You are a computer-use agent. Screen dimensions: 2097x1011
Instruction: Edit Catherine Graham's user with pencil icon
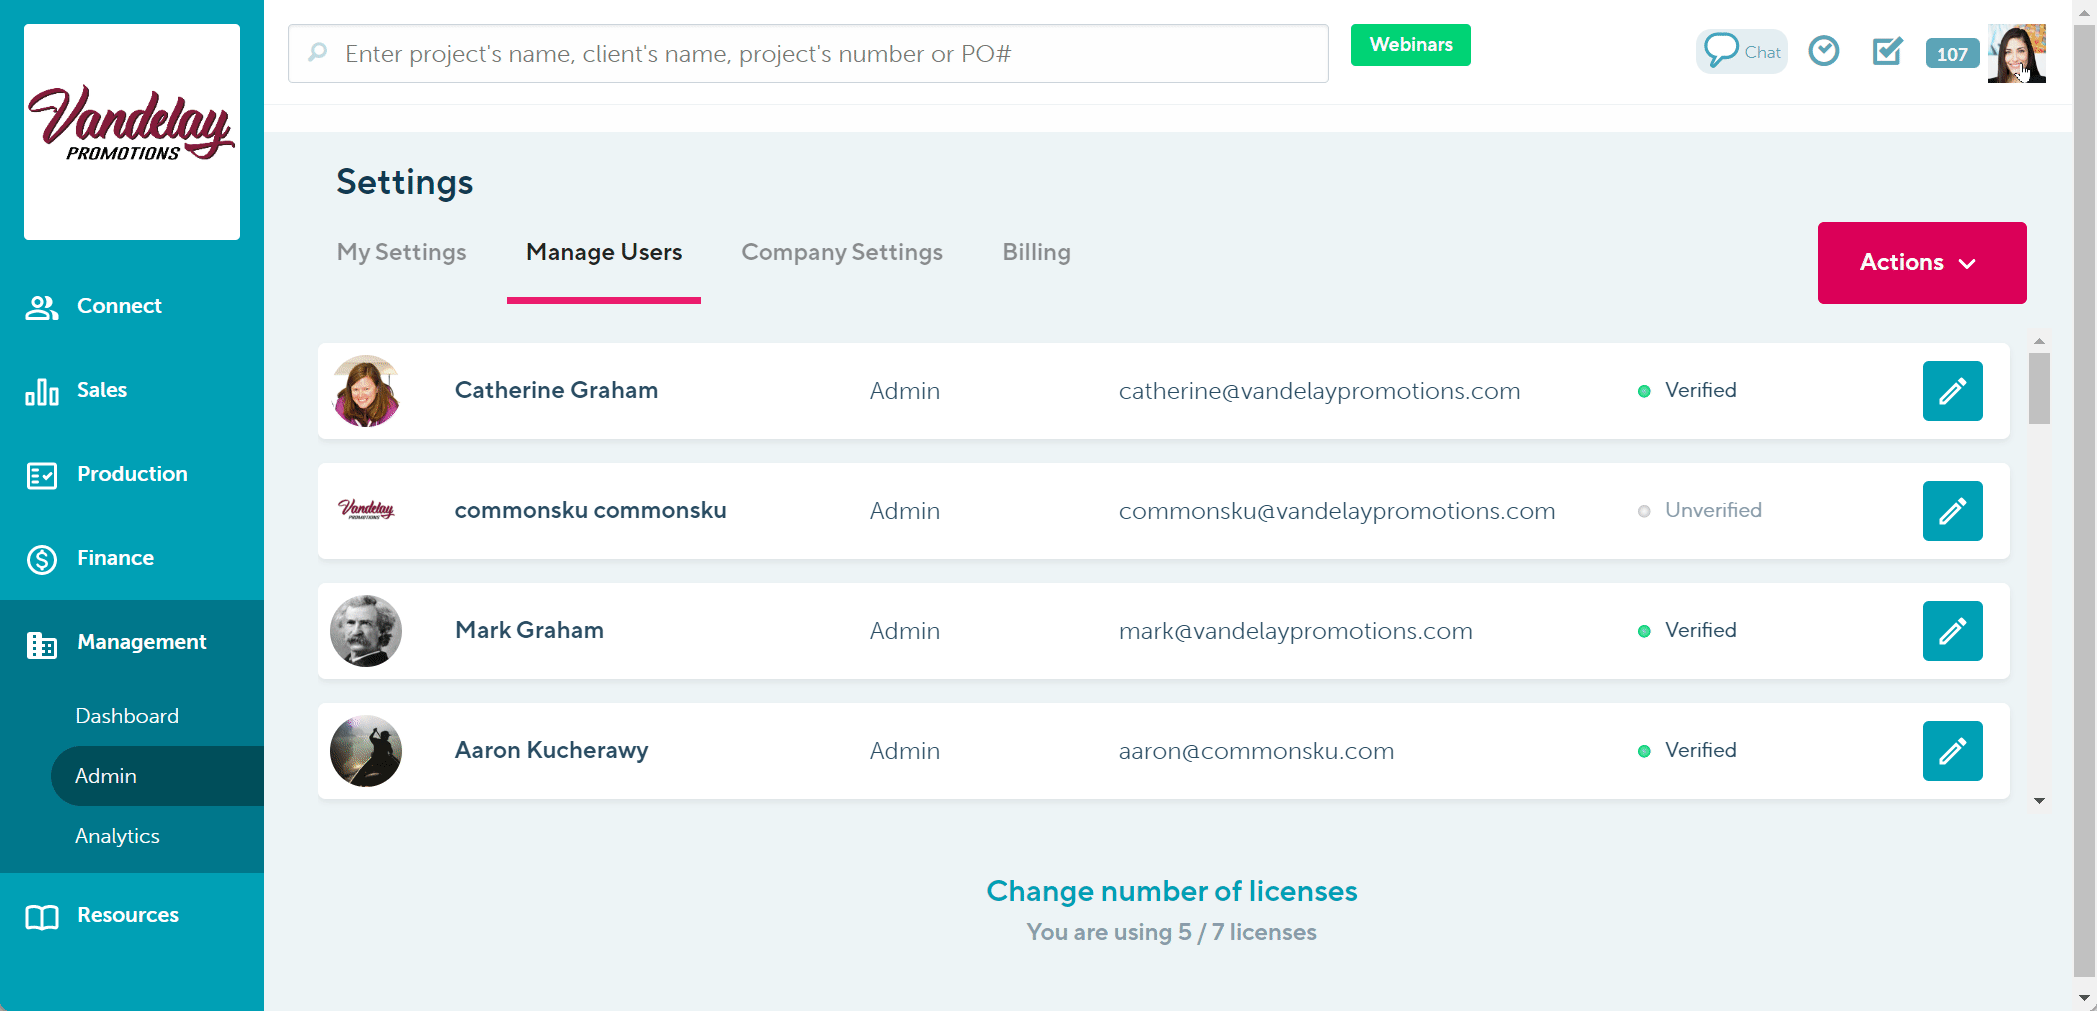point(1952,391)
